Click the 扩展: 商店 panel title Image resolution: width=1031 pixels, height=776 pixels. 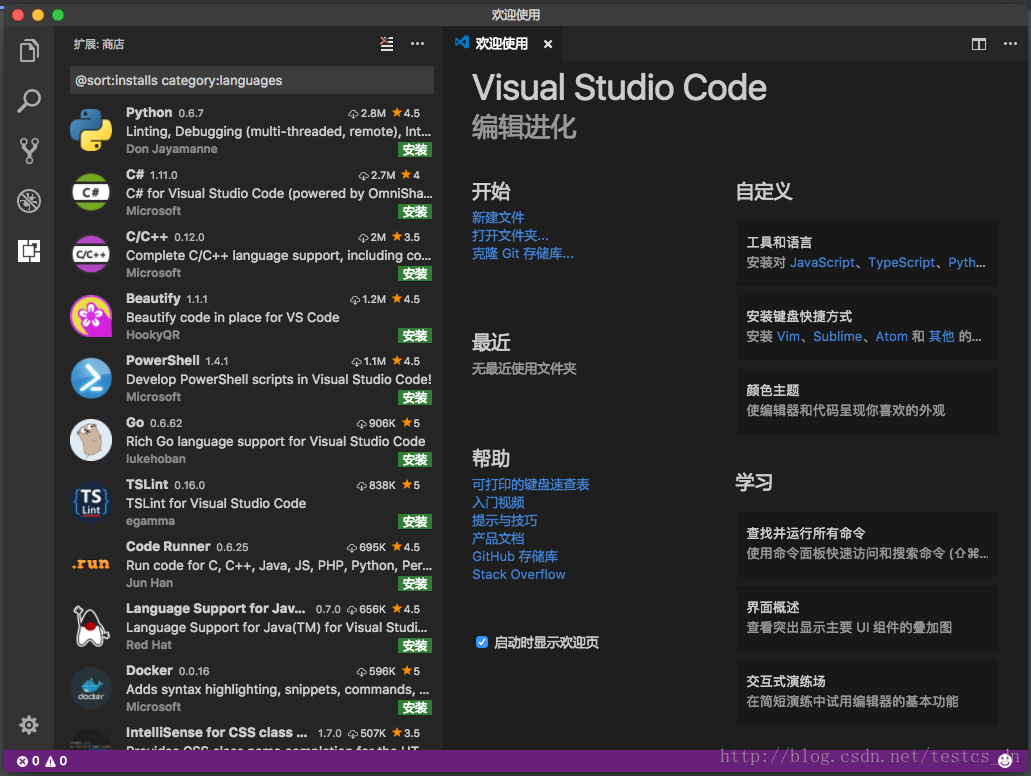click(99, 44)
